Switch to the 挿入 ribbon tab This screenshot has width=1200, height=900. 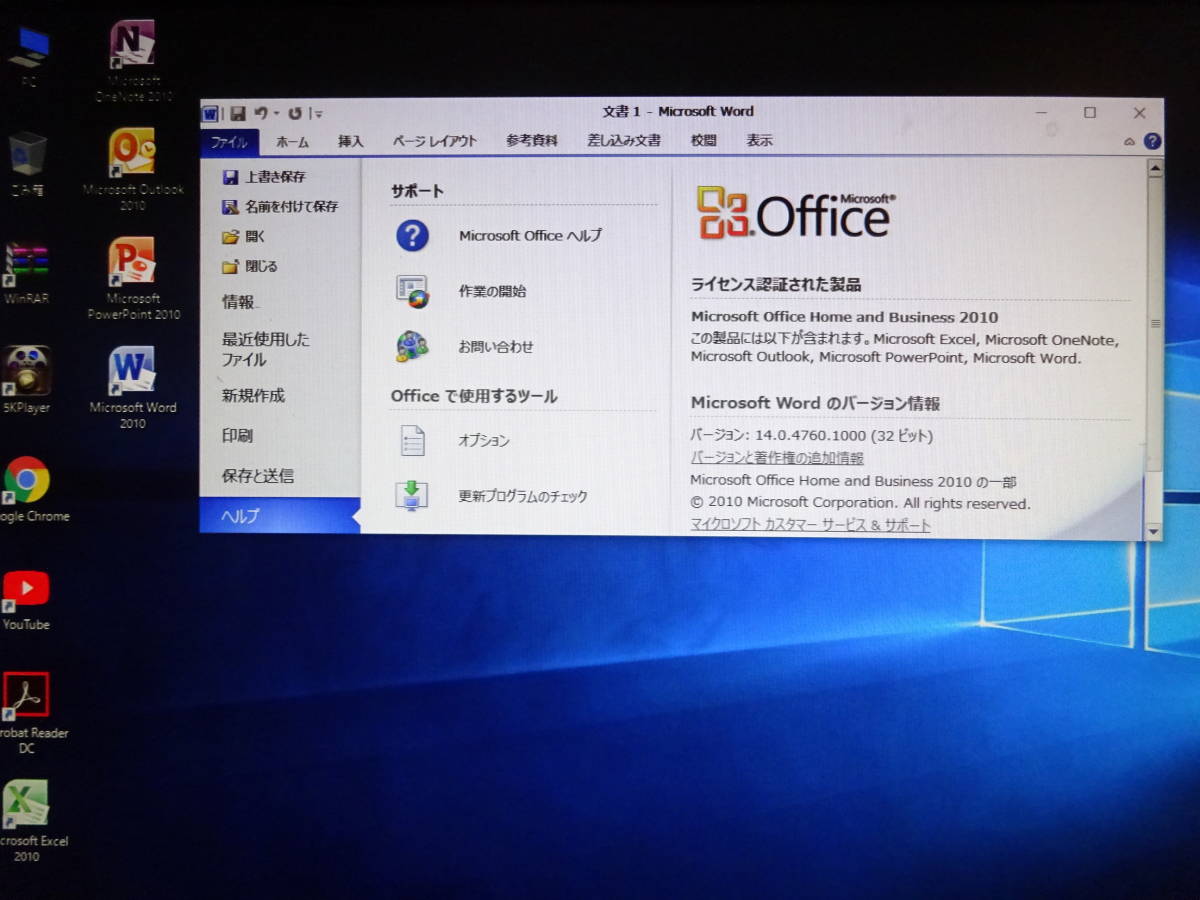tap(351, 142)
